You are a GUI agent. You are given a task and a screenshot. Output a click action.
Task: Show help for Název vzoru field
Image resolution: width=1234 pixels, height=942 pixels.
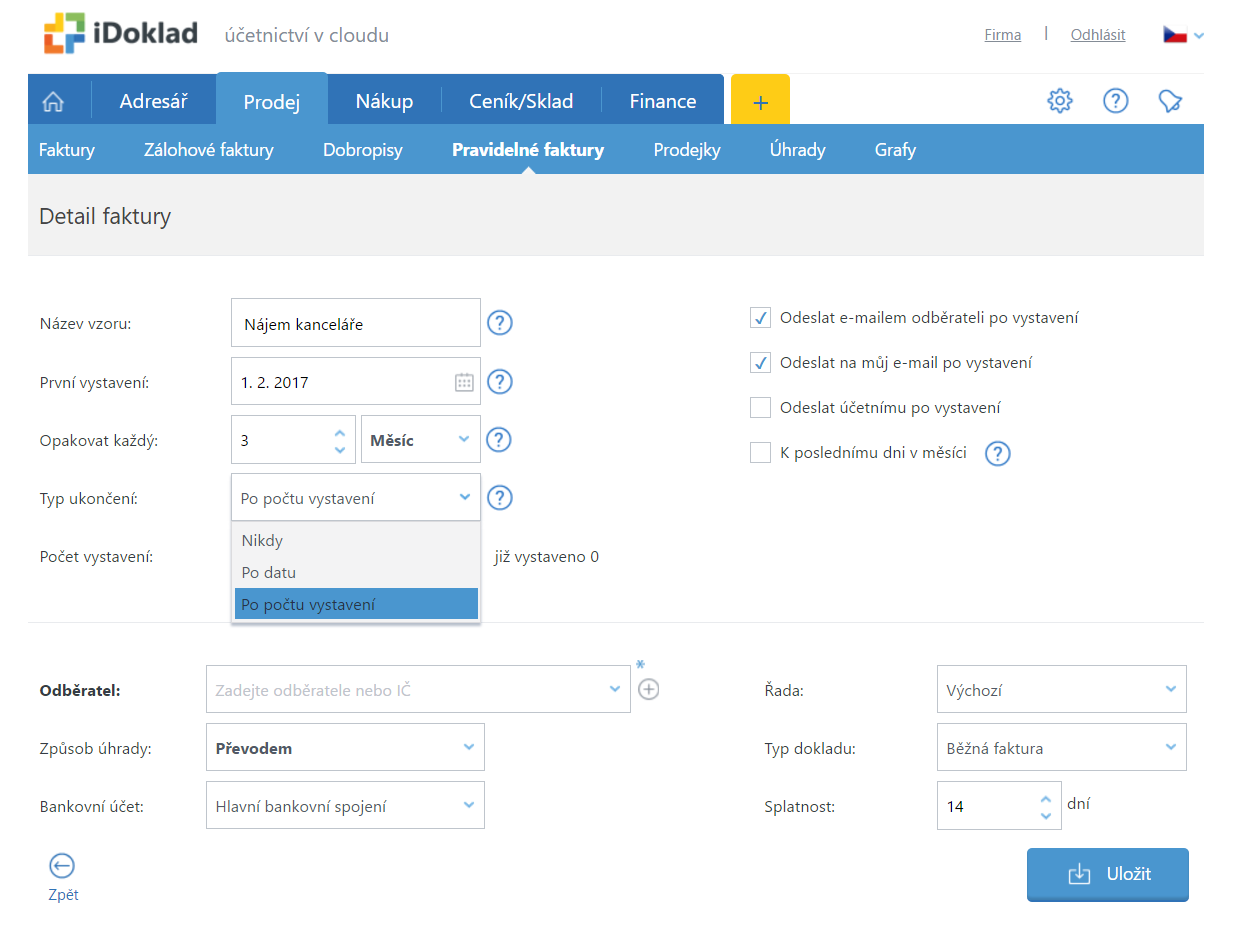coord(500,323)
